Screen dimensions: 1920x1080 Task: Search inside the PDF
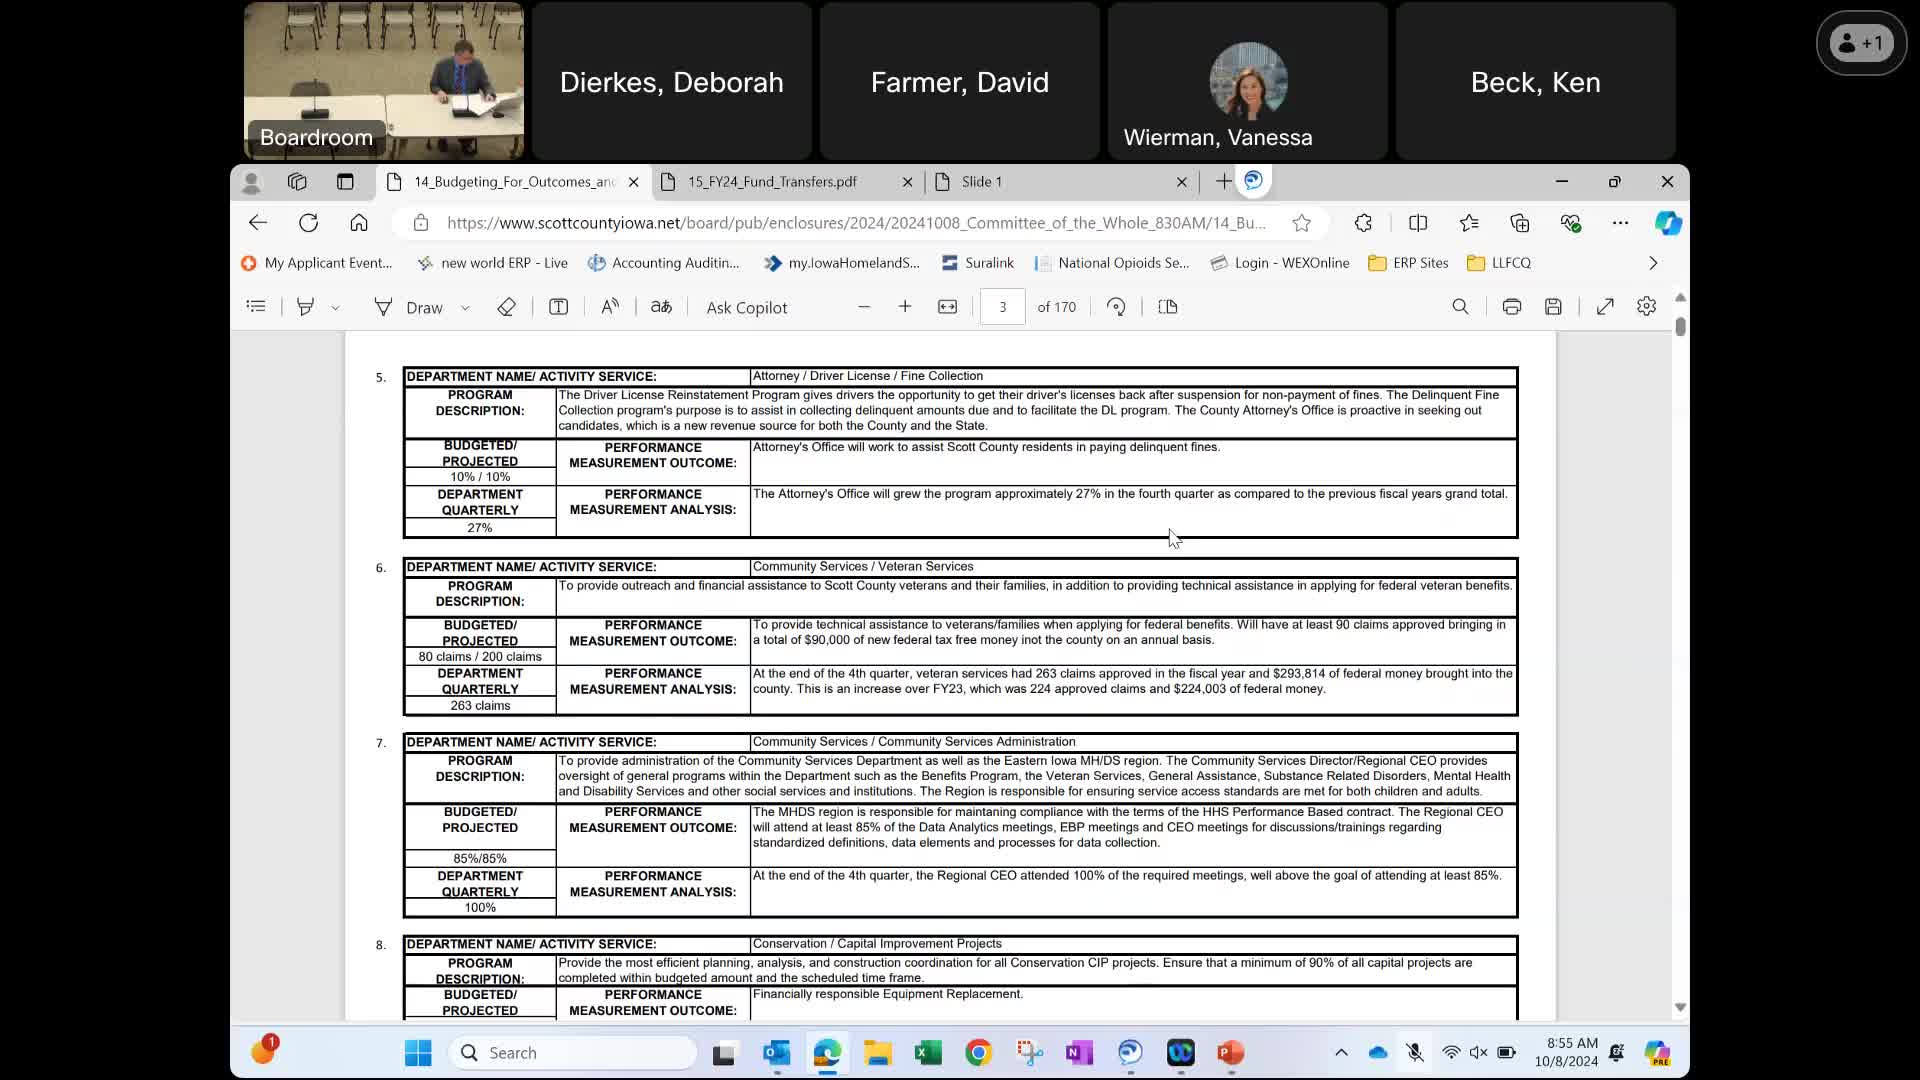coord(1460,307)
